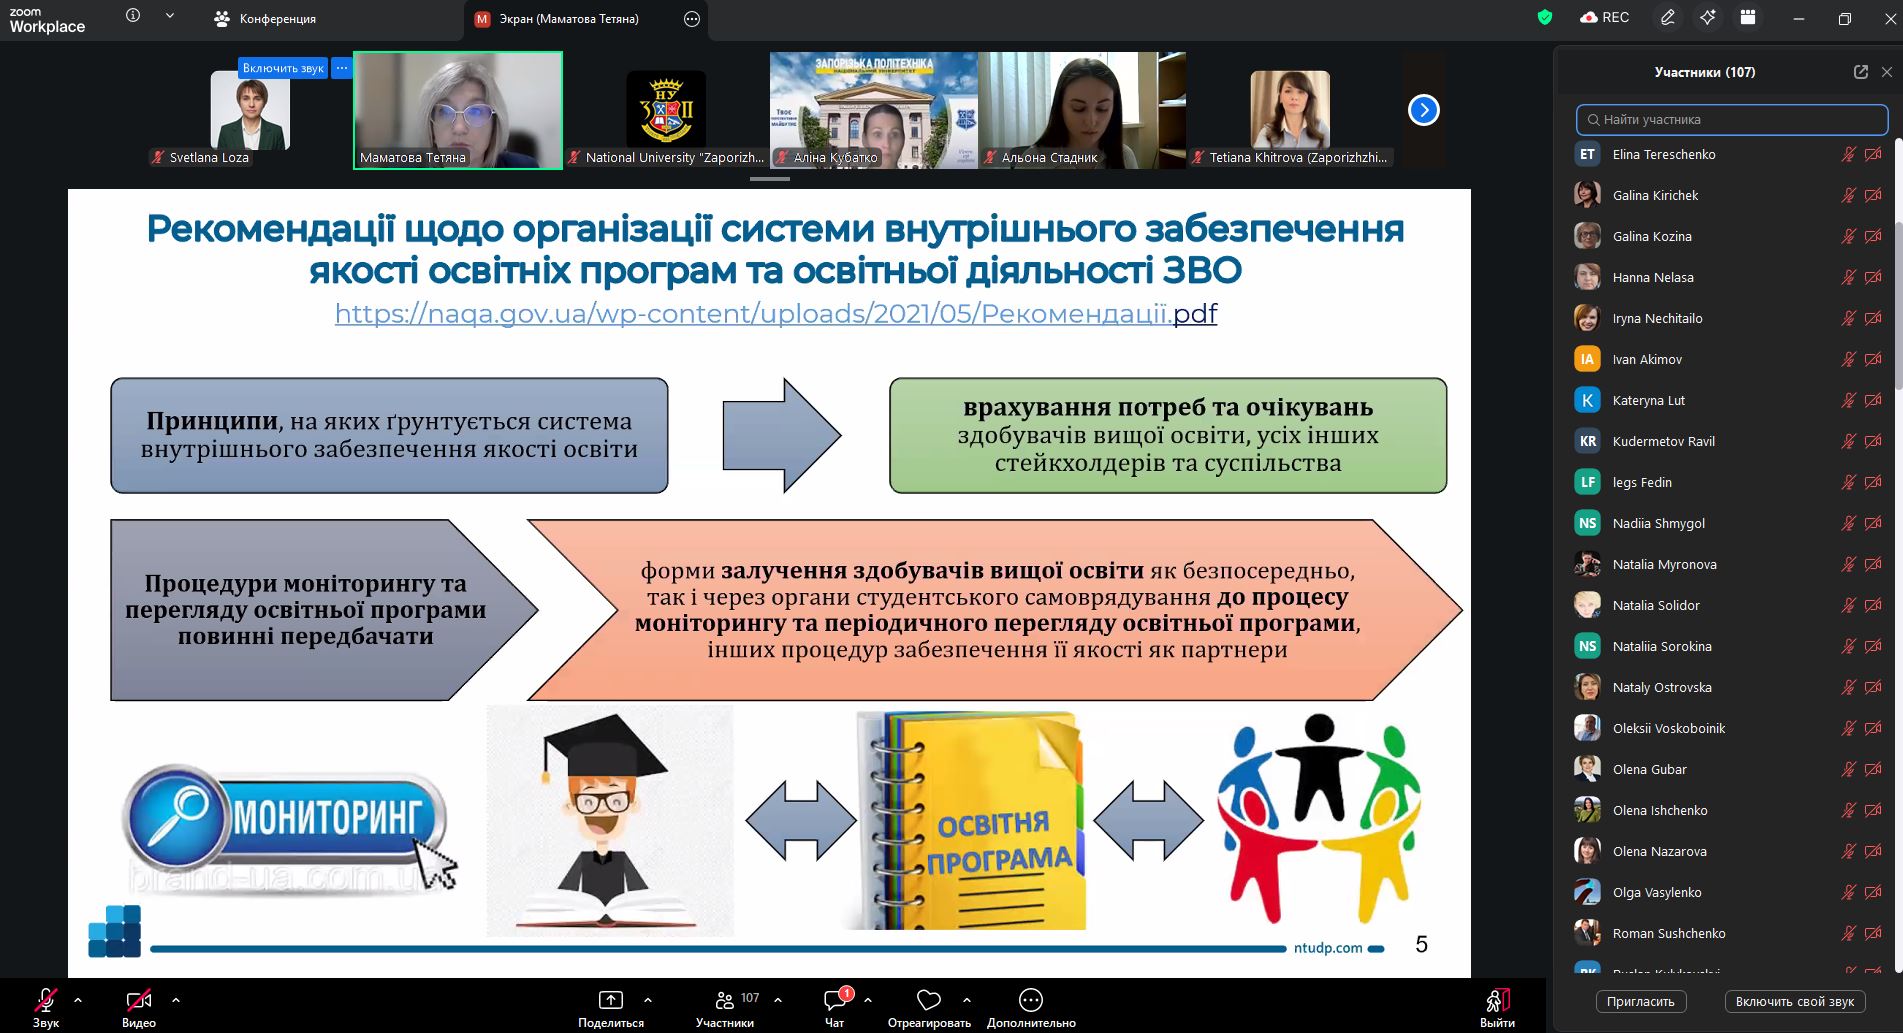1903x1033 pixels.
Task: Open Поделиться screen share
Action: point(611,1007)
